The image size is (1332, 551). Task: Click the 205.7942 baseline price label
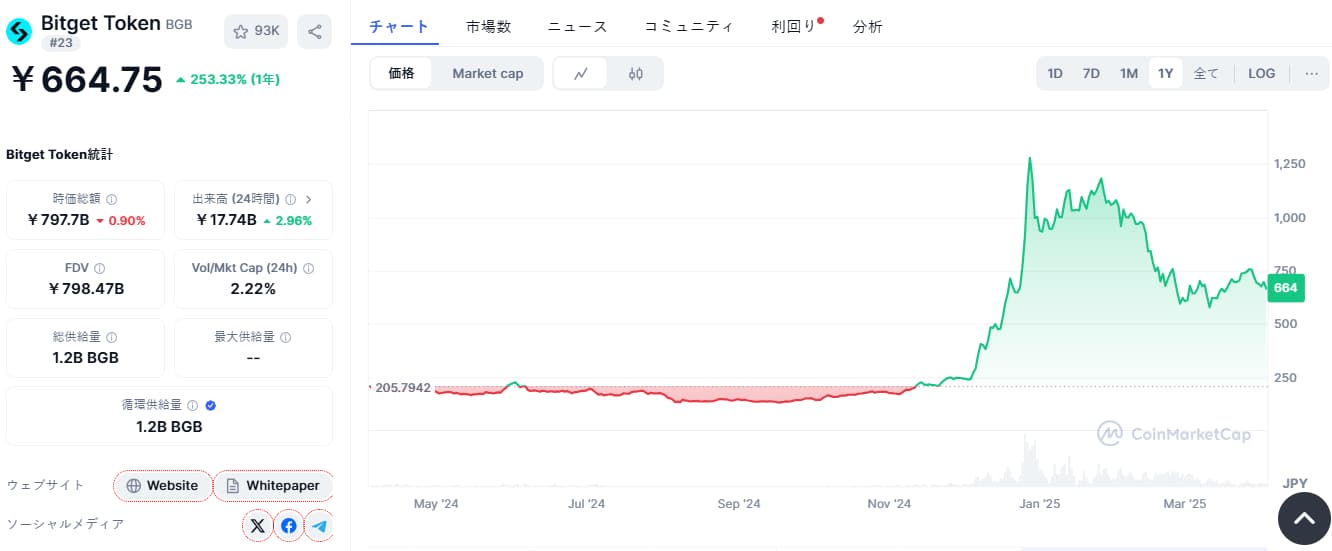(402, 387)
